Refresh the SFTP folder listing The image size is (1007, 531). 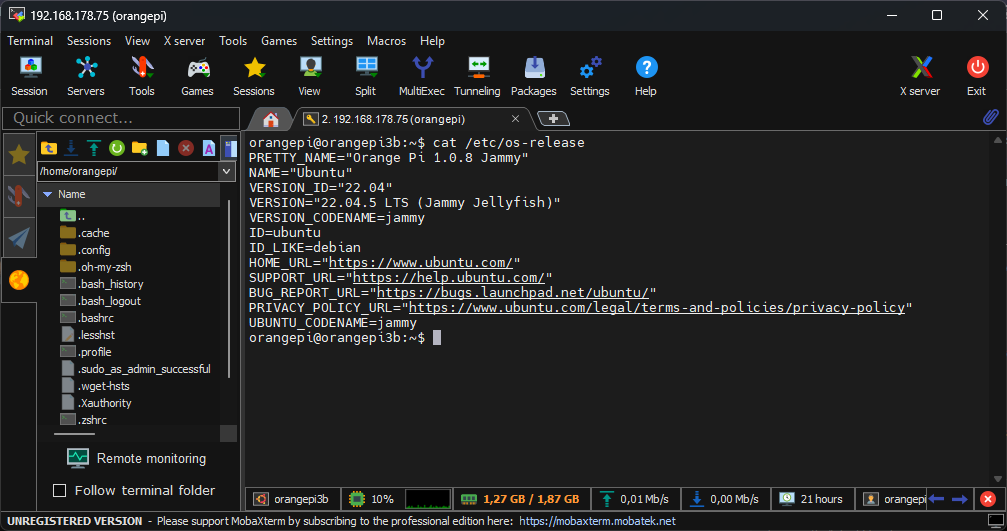[x=117, y=148]
